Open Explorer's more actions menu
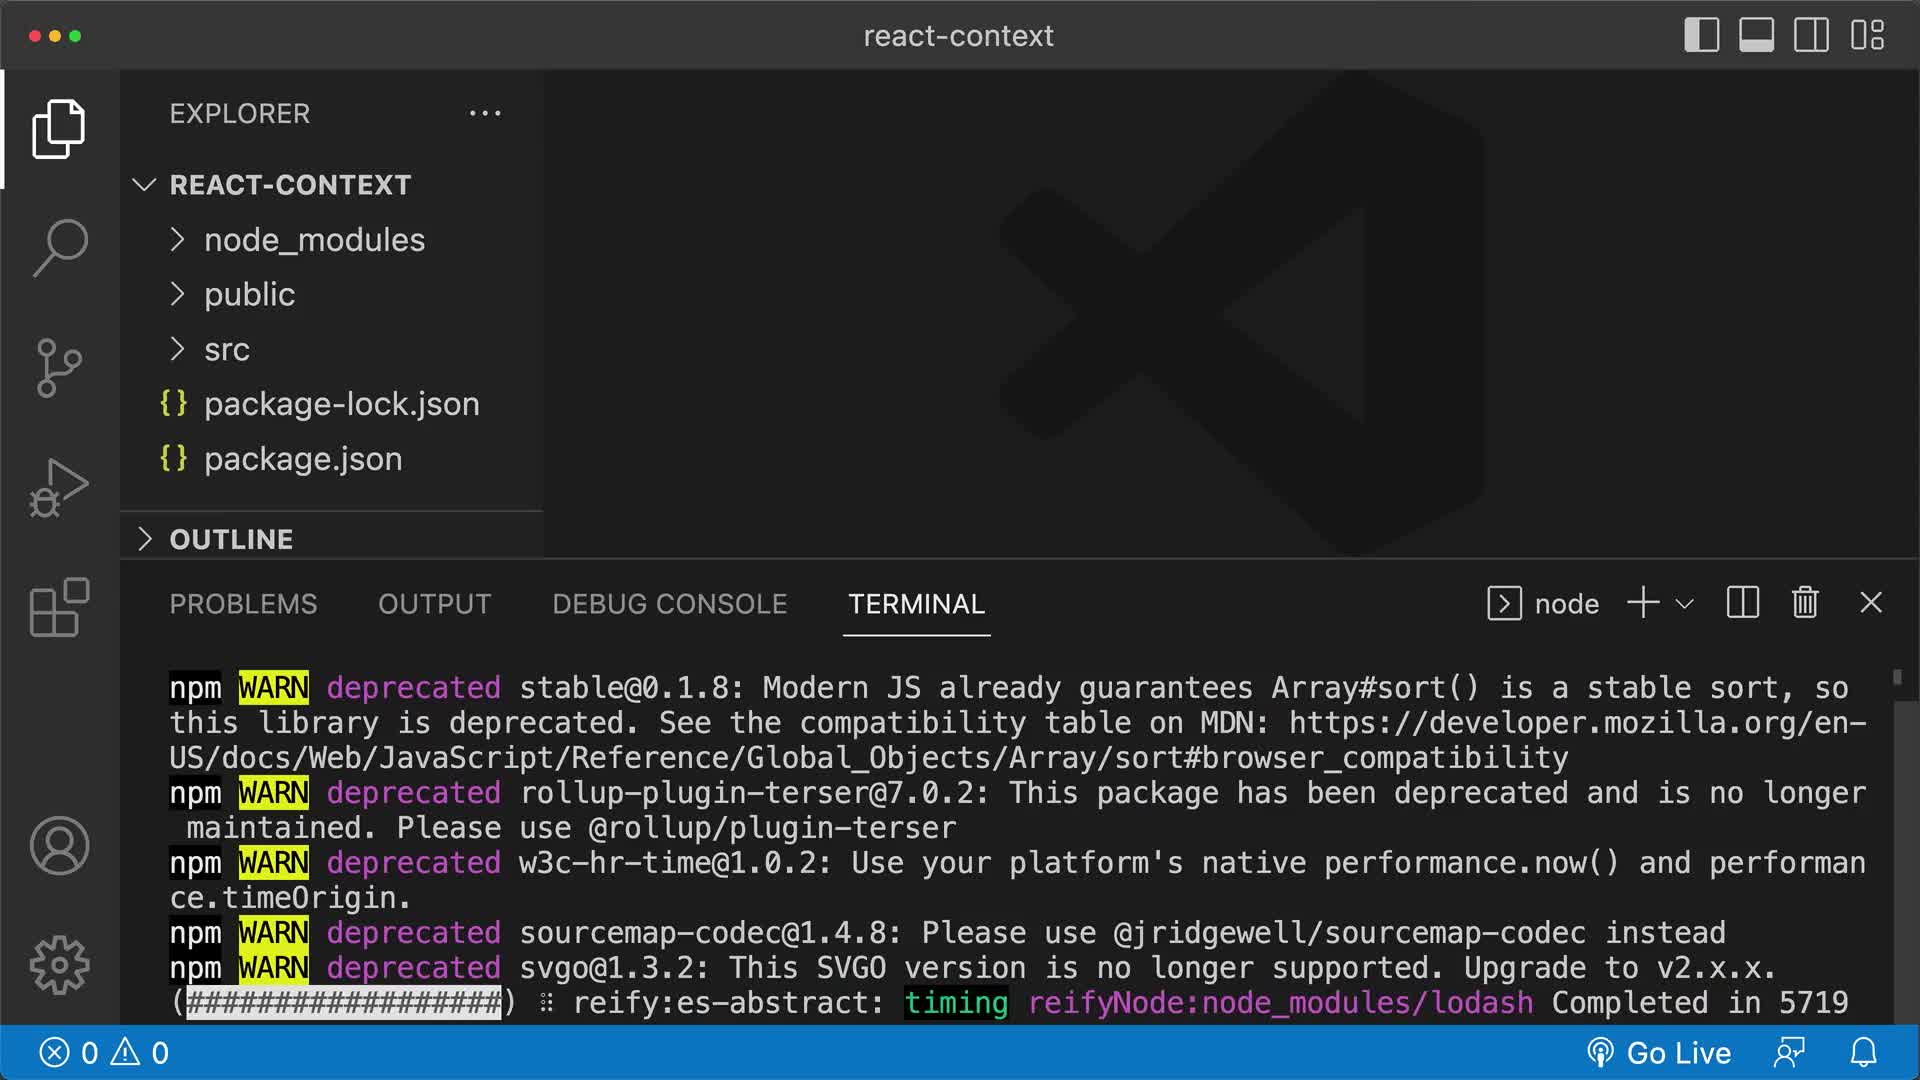This screenshot has width=1920, height=1080. pyautogui.click(x=485, y=113)
